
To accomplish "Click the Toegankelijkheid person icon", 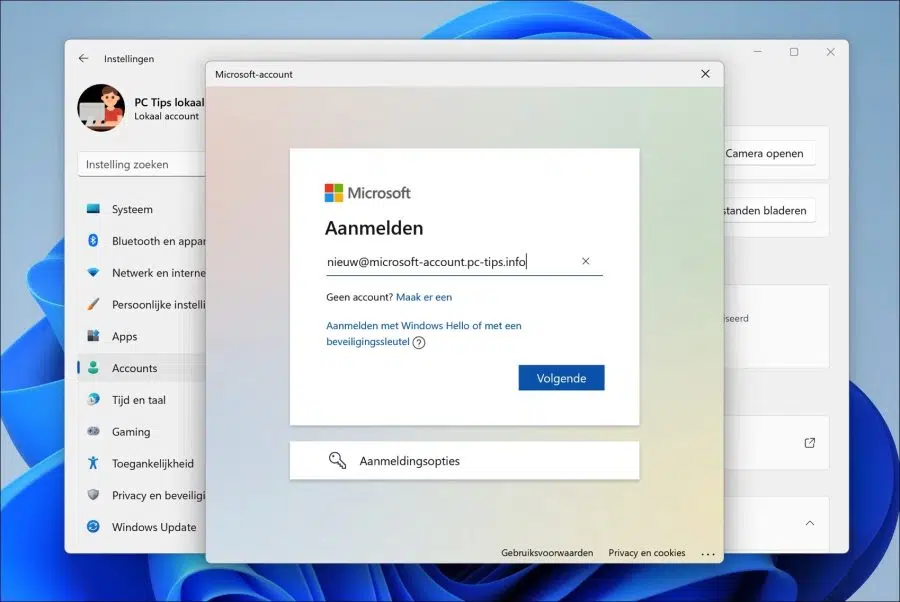I will click(x=93, y=463).
